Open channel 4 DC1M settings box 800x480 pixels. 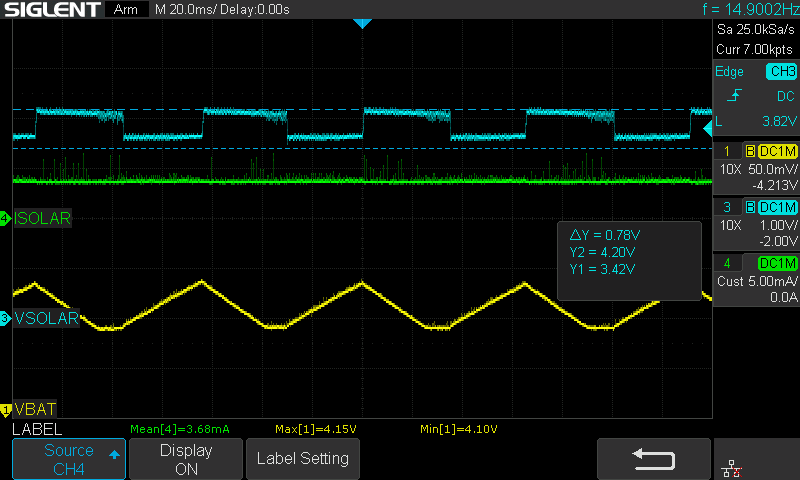tap(755, 273)
